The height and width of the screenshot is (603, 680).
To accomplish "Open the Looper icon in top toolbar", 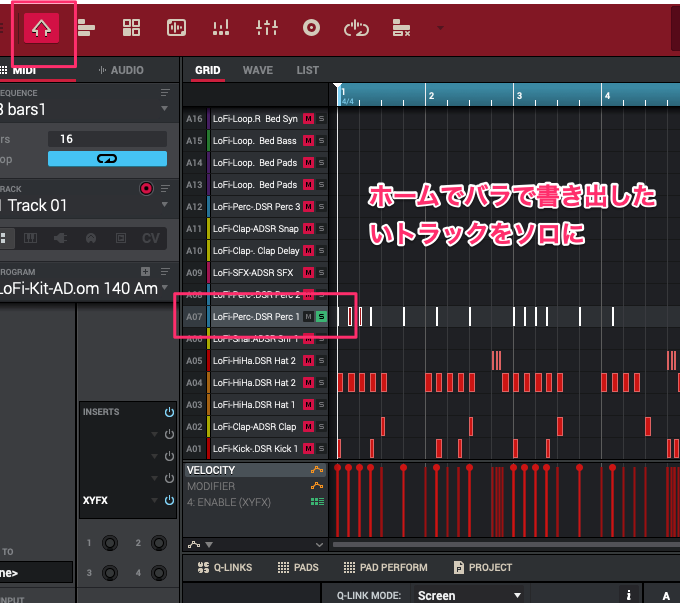I will 356,28.
